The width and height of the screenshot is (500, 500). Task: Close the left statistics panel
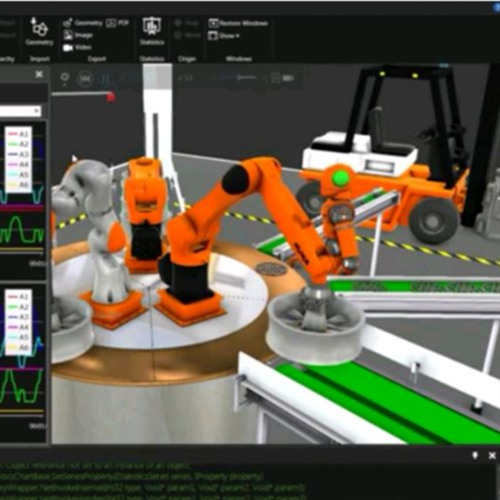pyautogui.click(x=39, y=74)
